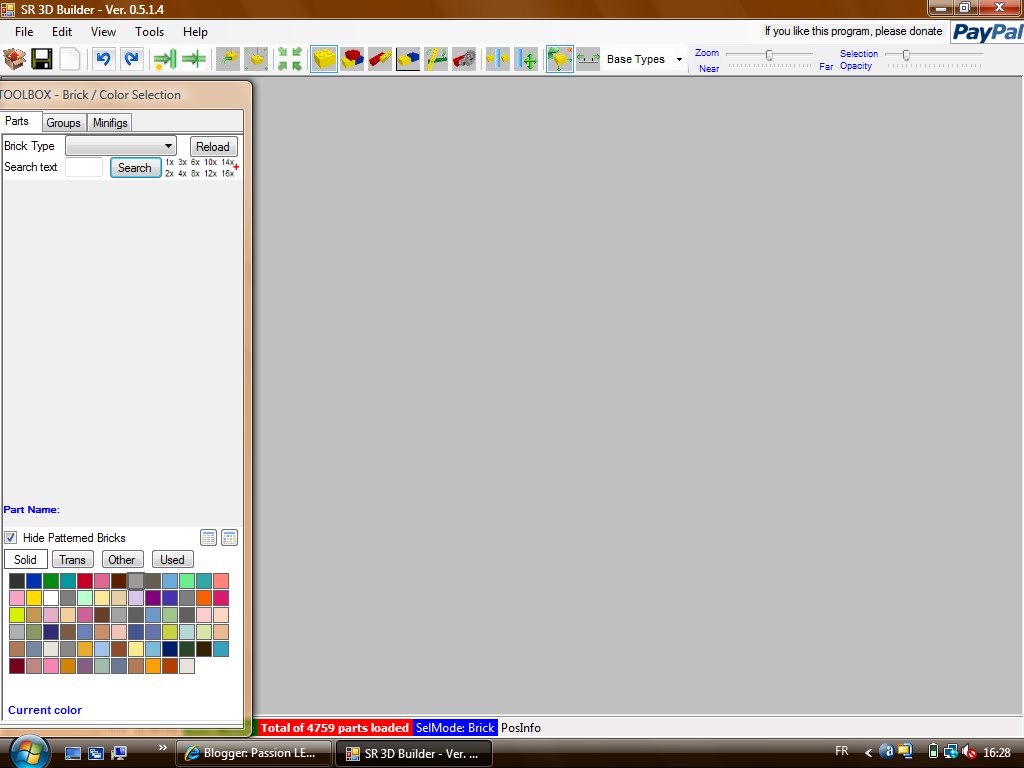
Task: Pick the pure white color swatch
Action: pyautogui.click(x=51, y=598)
